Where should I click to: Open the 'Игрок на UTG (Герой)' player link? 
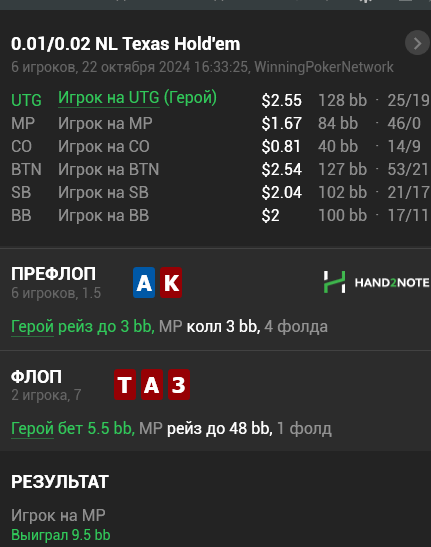click(137, 98)
